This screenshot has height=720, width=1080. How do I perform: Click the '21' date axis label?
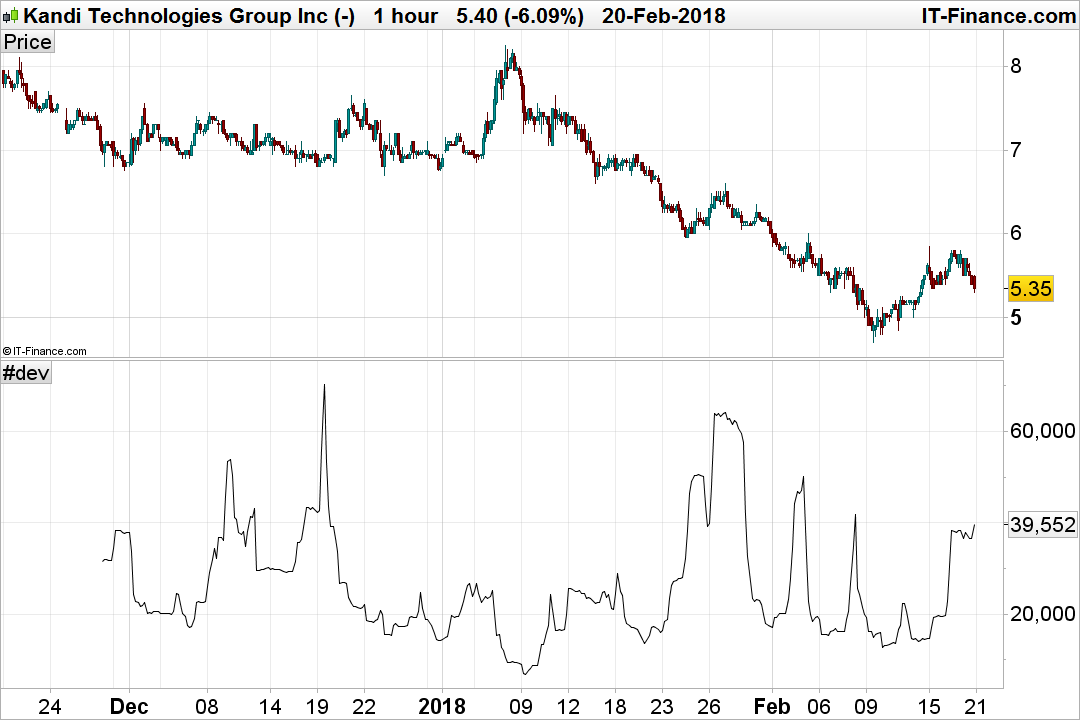coord(976,706)
